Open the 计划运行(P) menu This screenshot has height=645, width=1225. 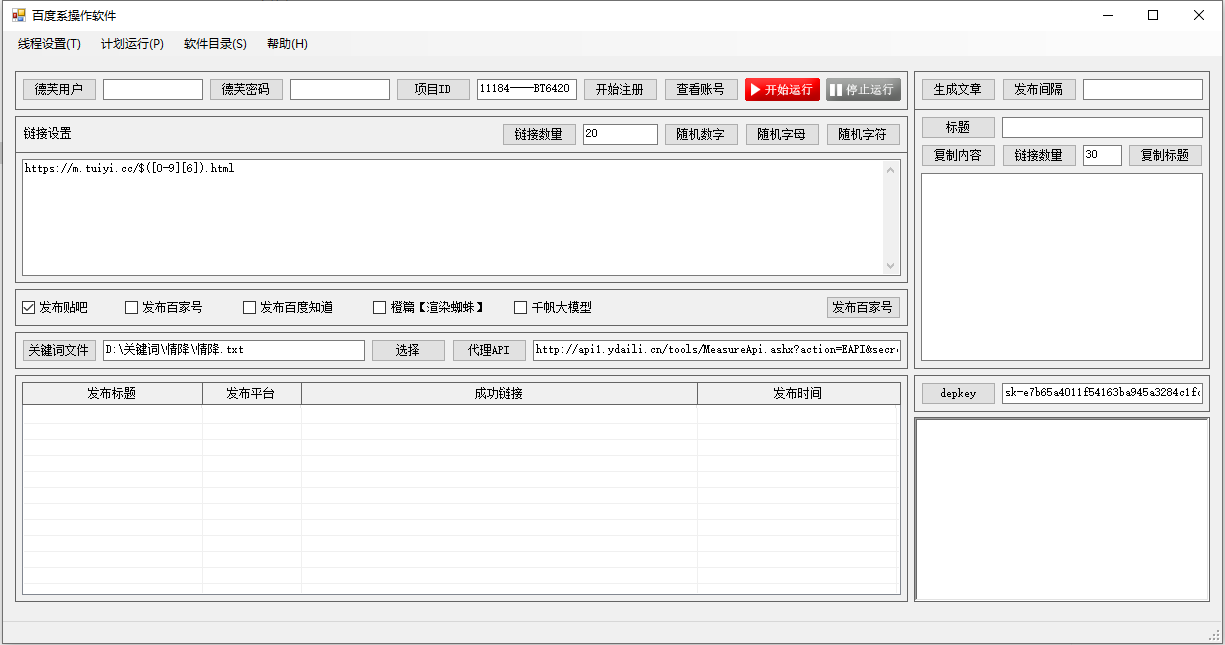pos(132,44)
